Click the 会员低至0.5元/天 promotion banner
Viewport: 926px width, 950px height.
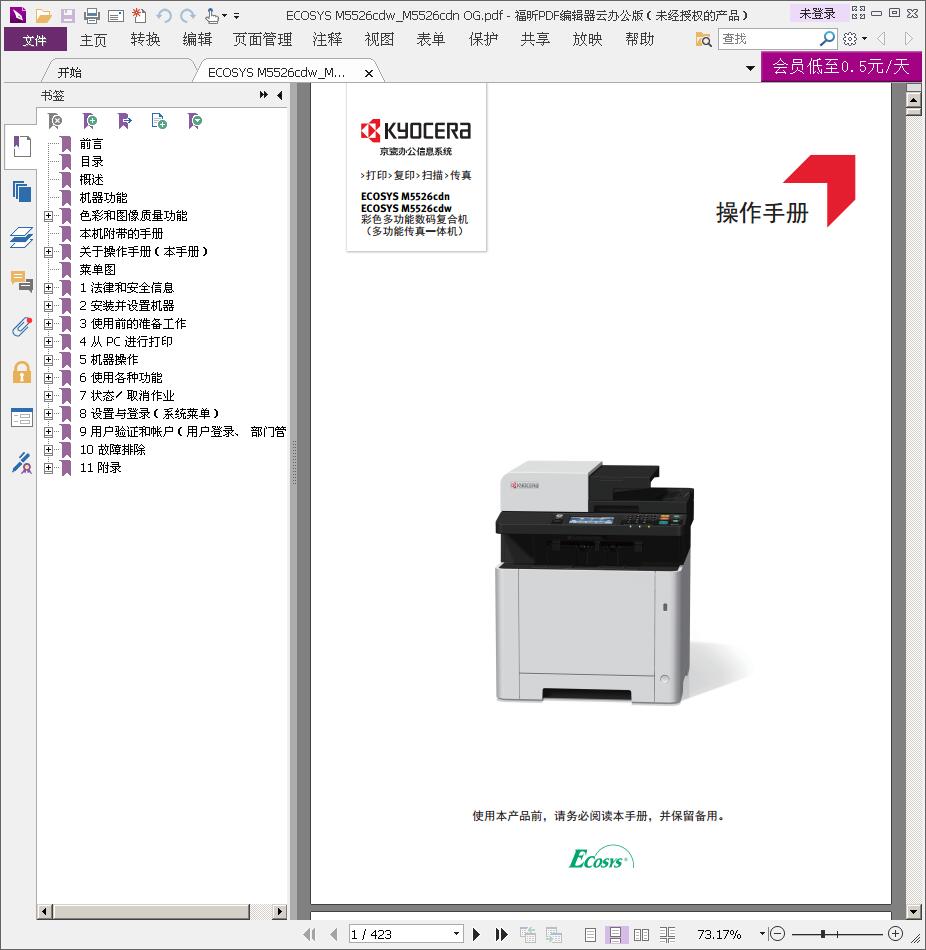[841, 66]
